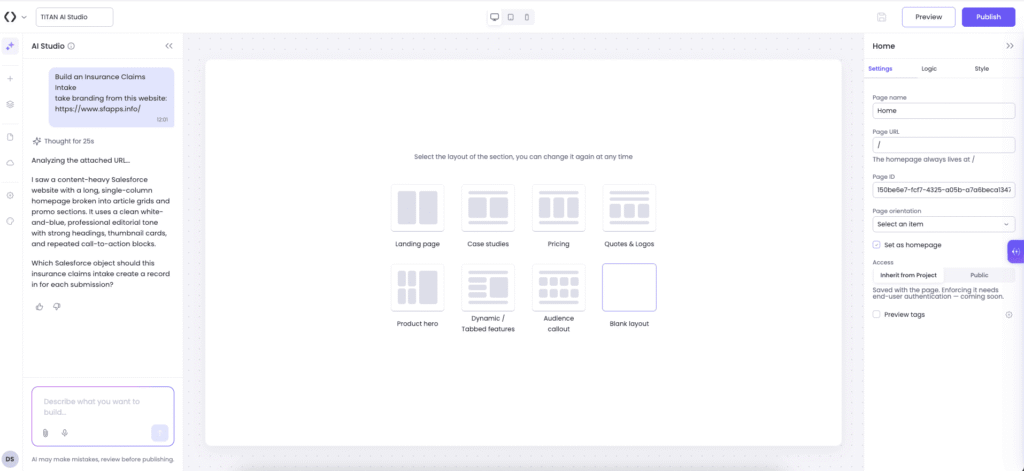The image size is (1024, 471).
Task: Choose the Pricing layout
Action: (x=558, y=208)
